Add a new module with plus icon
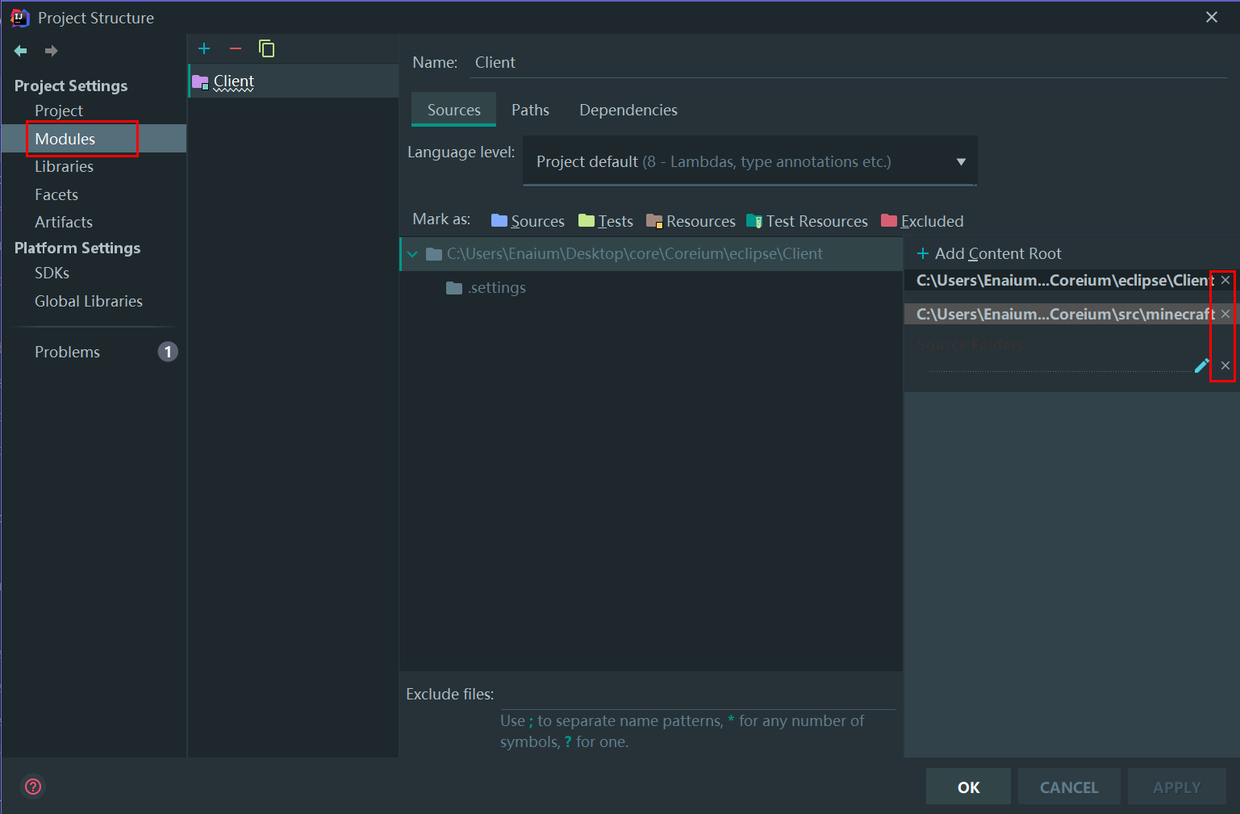The height and width of the screenshot is (814, 1240). point(204,48)
